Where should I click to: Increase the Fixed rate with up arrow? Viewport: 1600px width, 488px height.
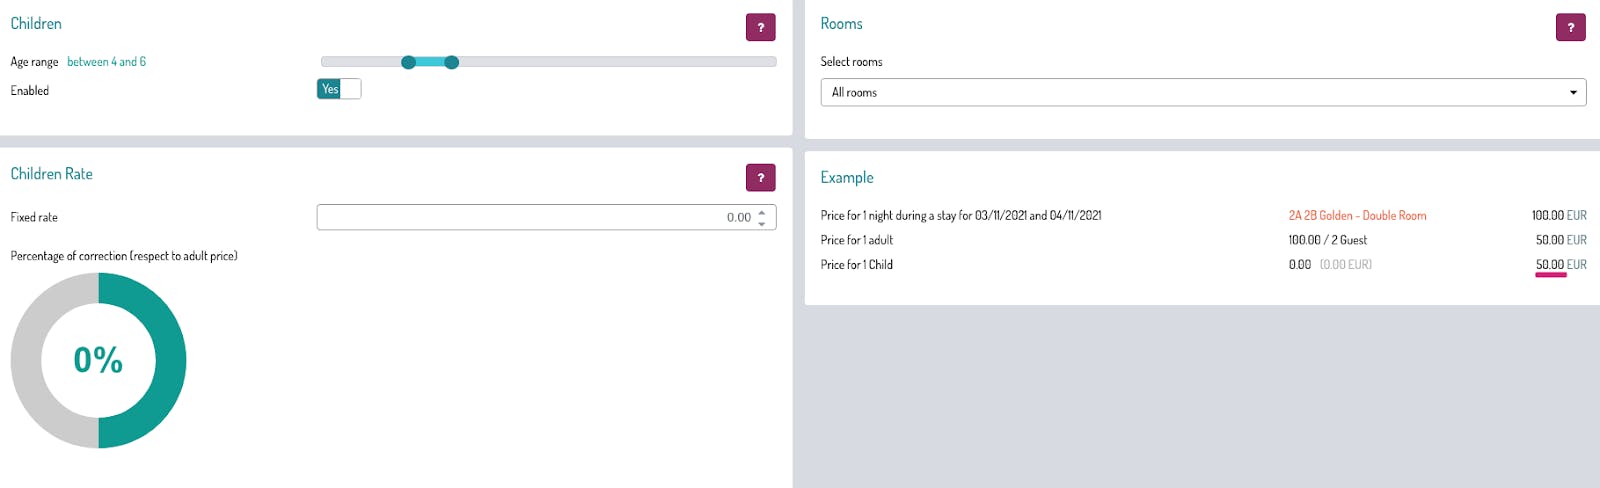pos(762,212)
